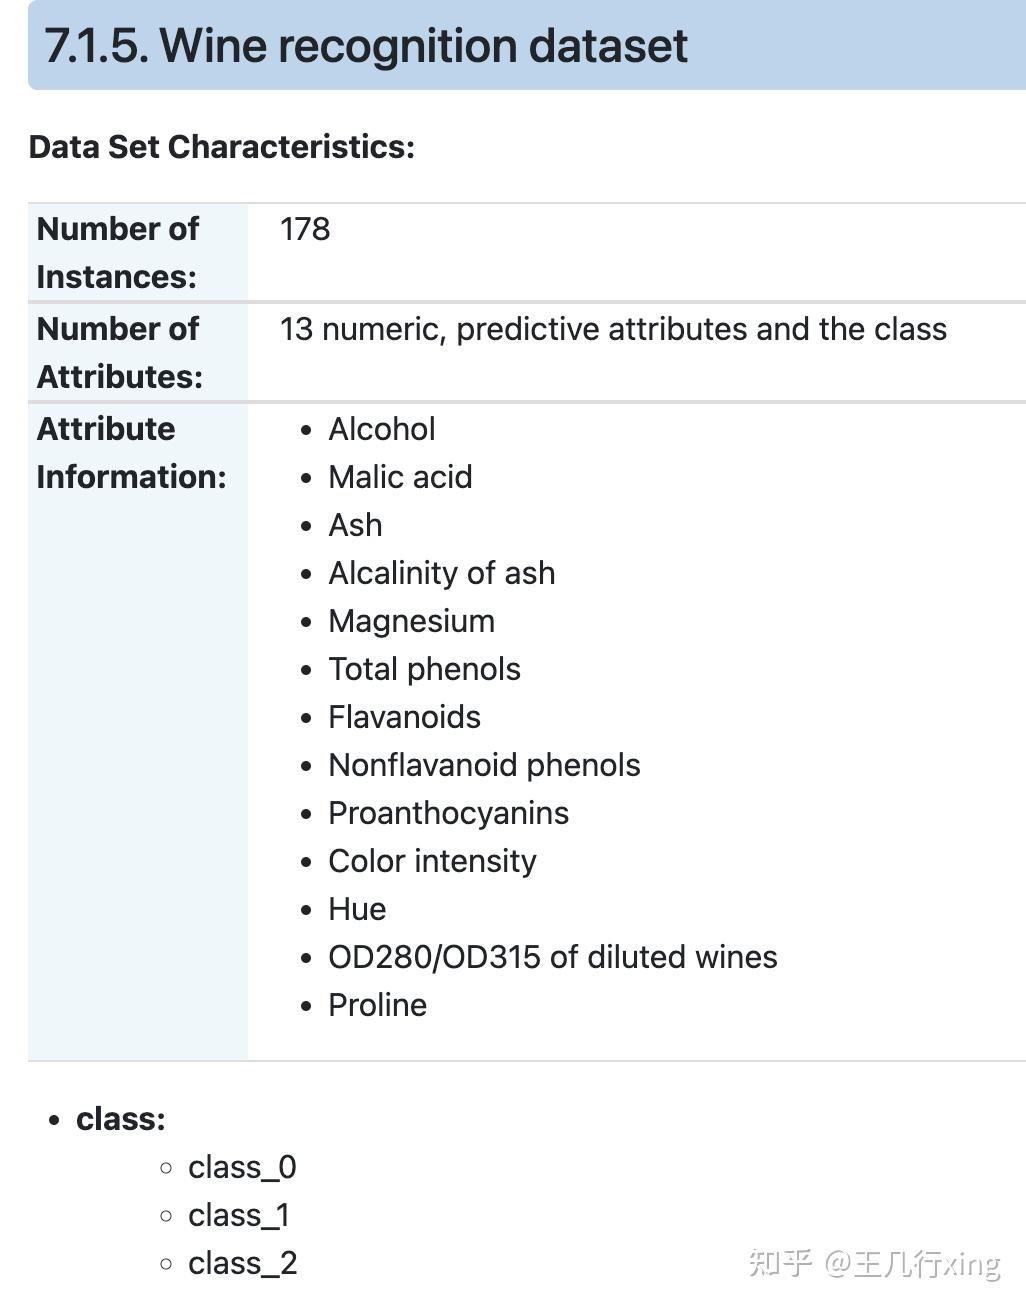The width and height of the screenshot is (1026, 1310).
Task: Select "Nonflavanoid phenols" in the list
Action: [x=484, y=765]
